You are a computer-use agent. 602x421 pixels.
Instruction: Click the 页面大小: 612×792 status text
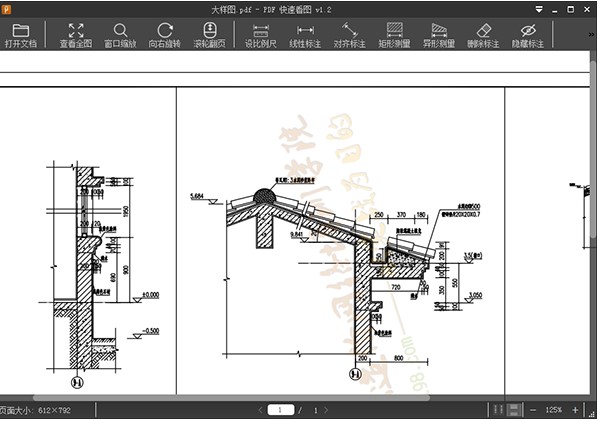tap(35, 411)
